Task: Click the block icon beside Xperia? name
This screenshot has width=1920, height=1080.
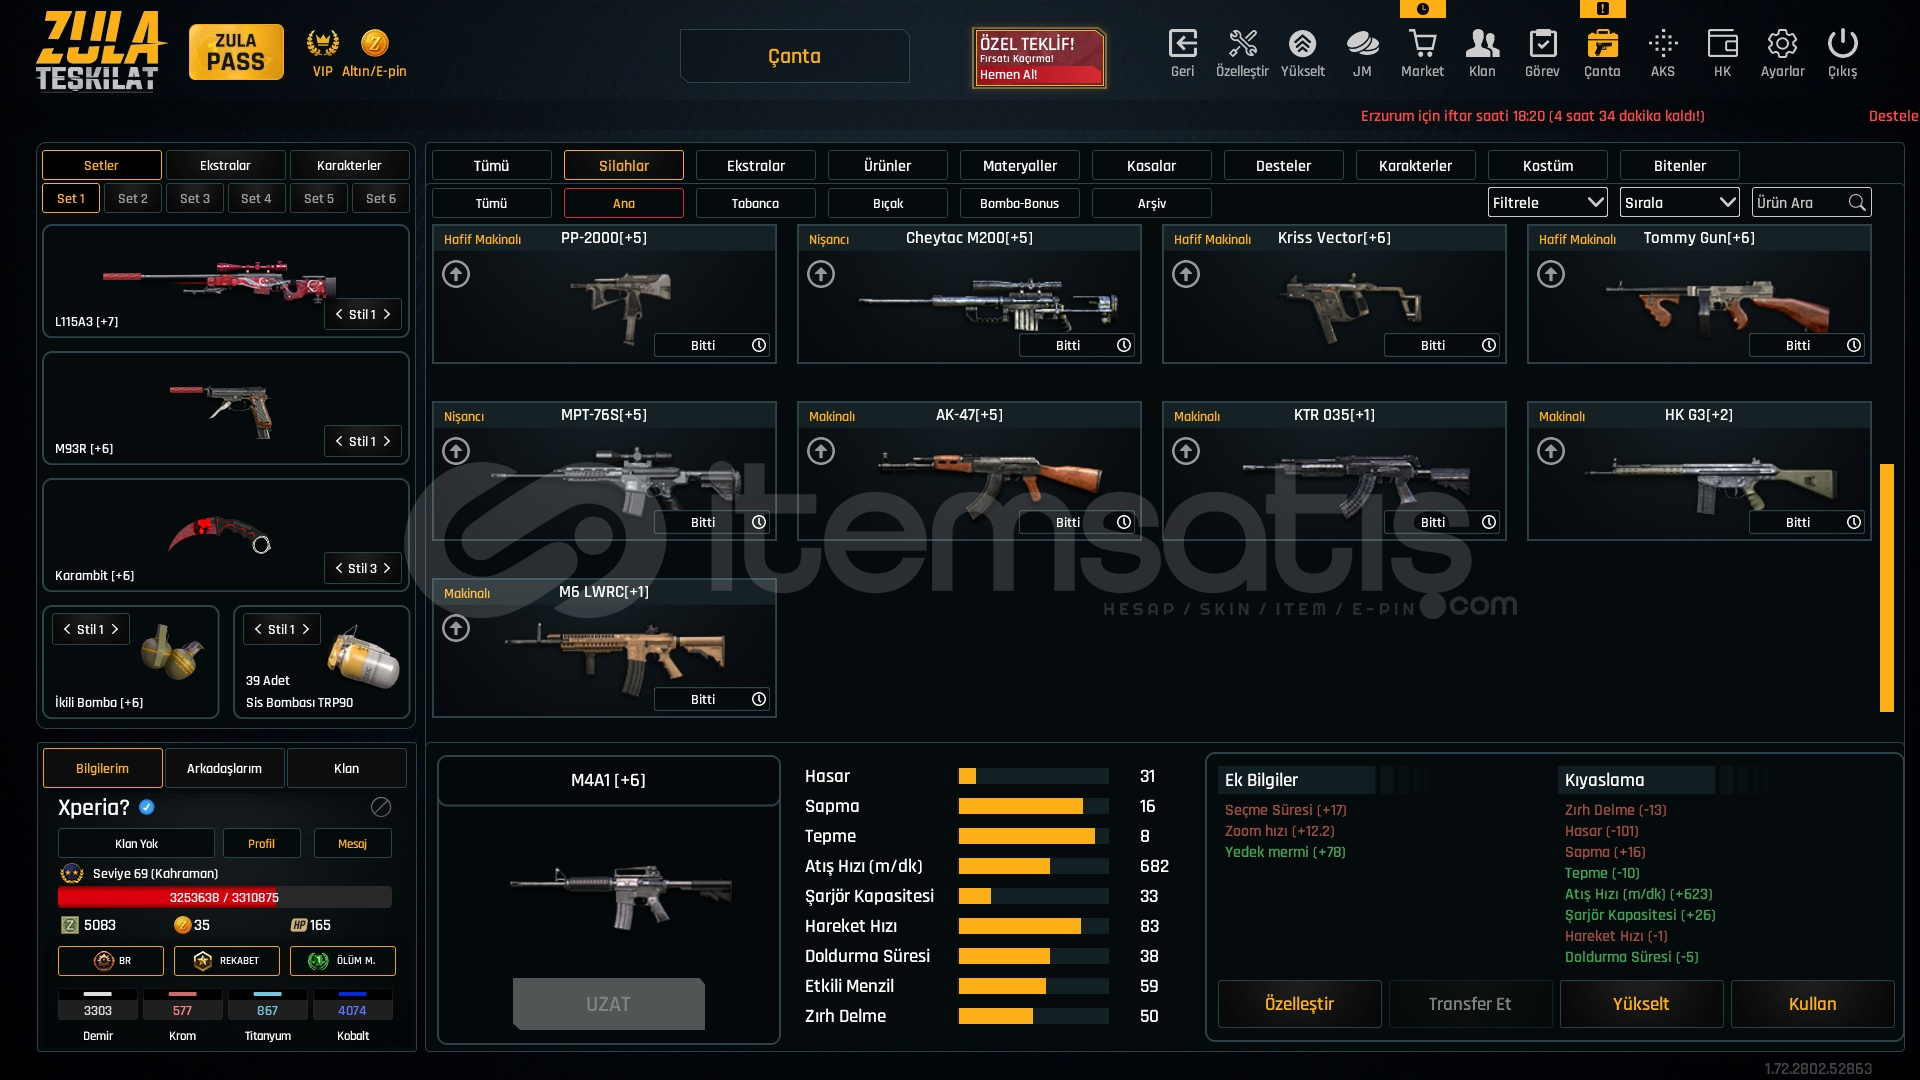Action: (x=381, y=807)
